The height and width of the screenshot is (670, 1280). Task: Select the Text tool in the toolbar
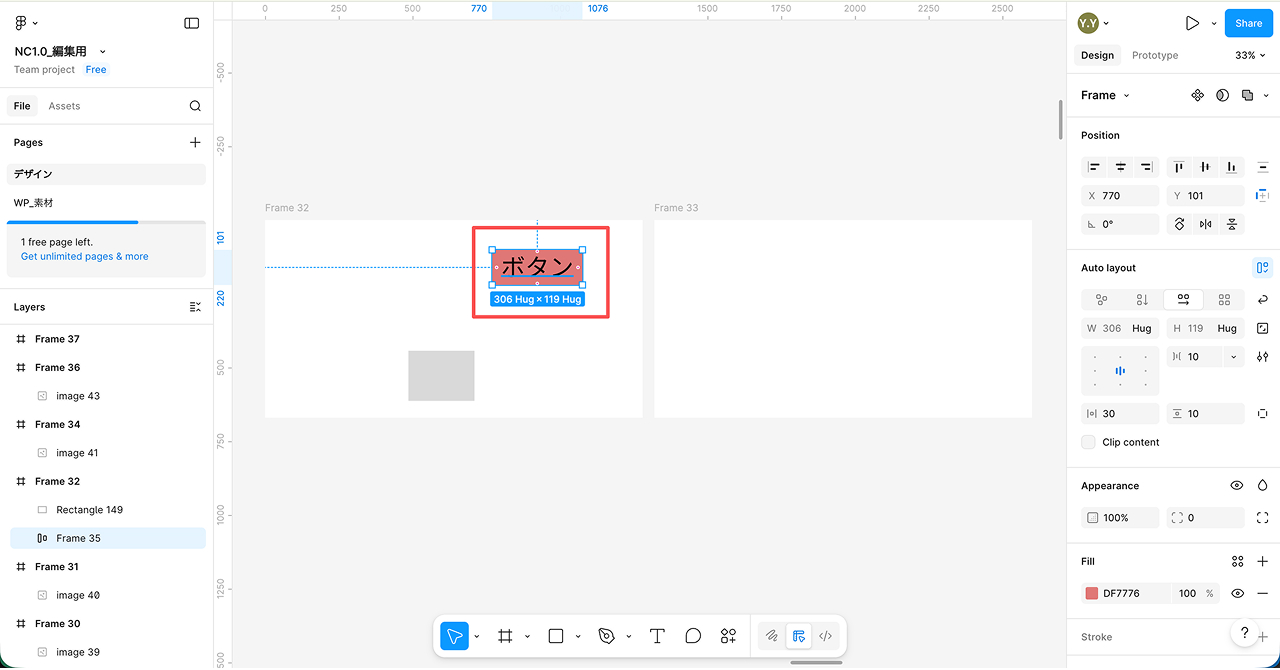657,636
